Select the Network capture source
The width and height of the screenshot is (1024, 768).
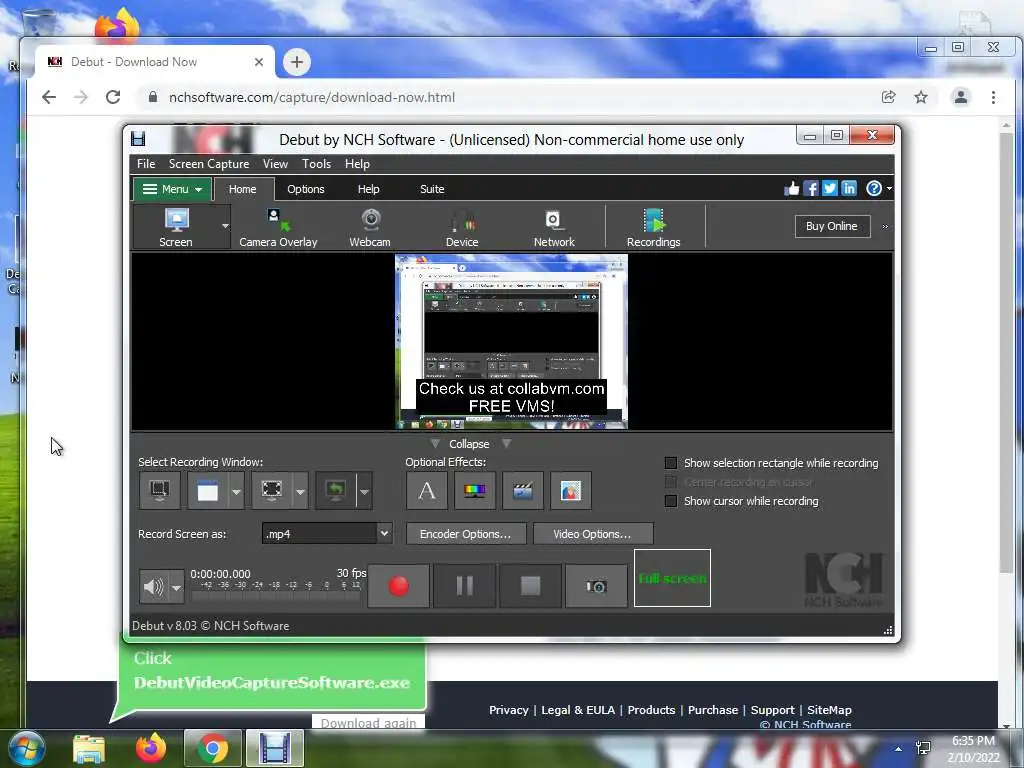pos(554,227)
